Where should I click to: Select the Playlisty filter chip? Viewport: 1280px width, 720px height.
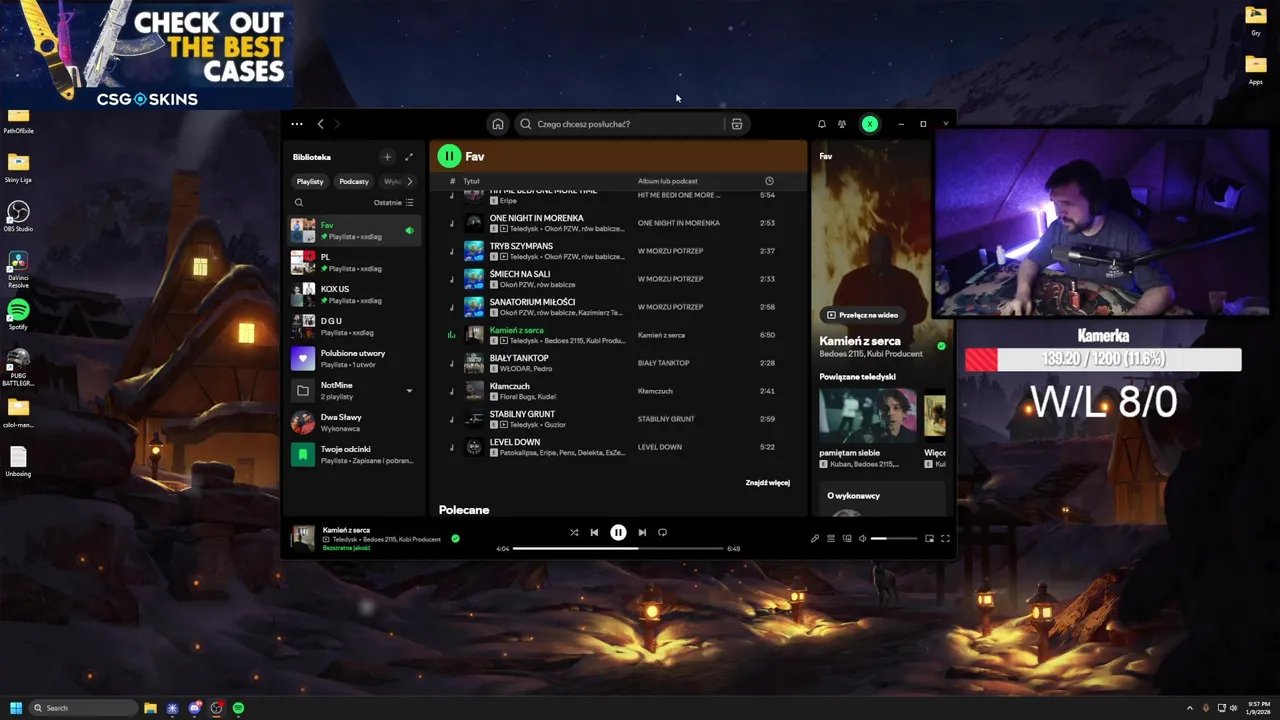[x=310, y=181]
